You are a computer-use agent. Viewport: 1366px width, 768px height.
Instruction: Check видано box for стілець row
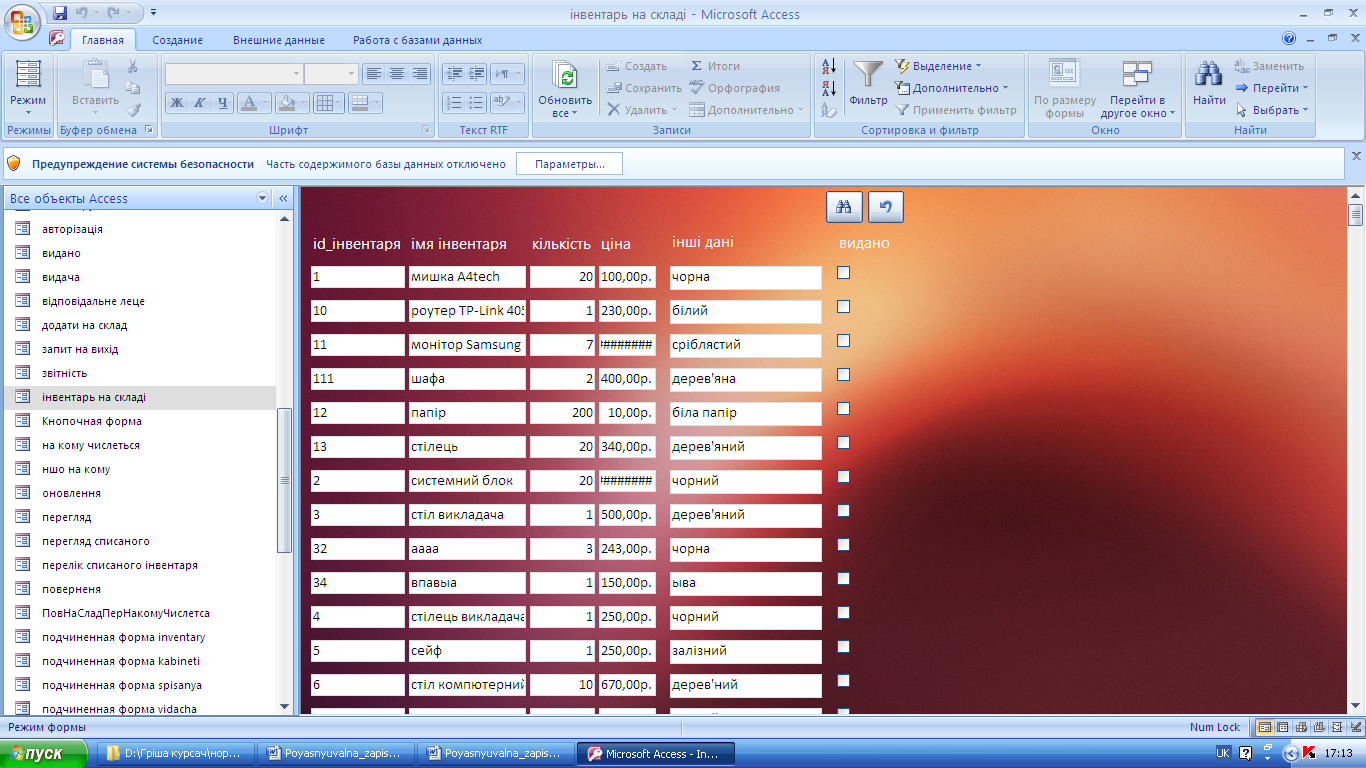[844, 442]
